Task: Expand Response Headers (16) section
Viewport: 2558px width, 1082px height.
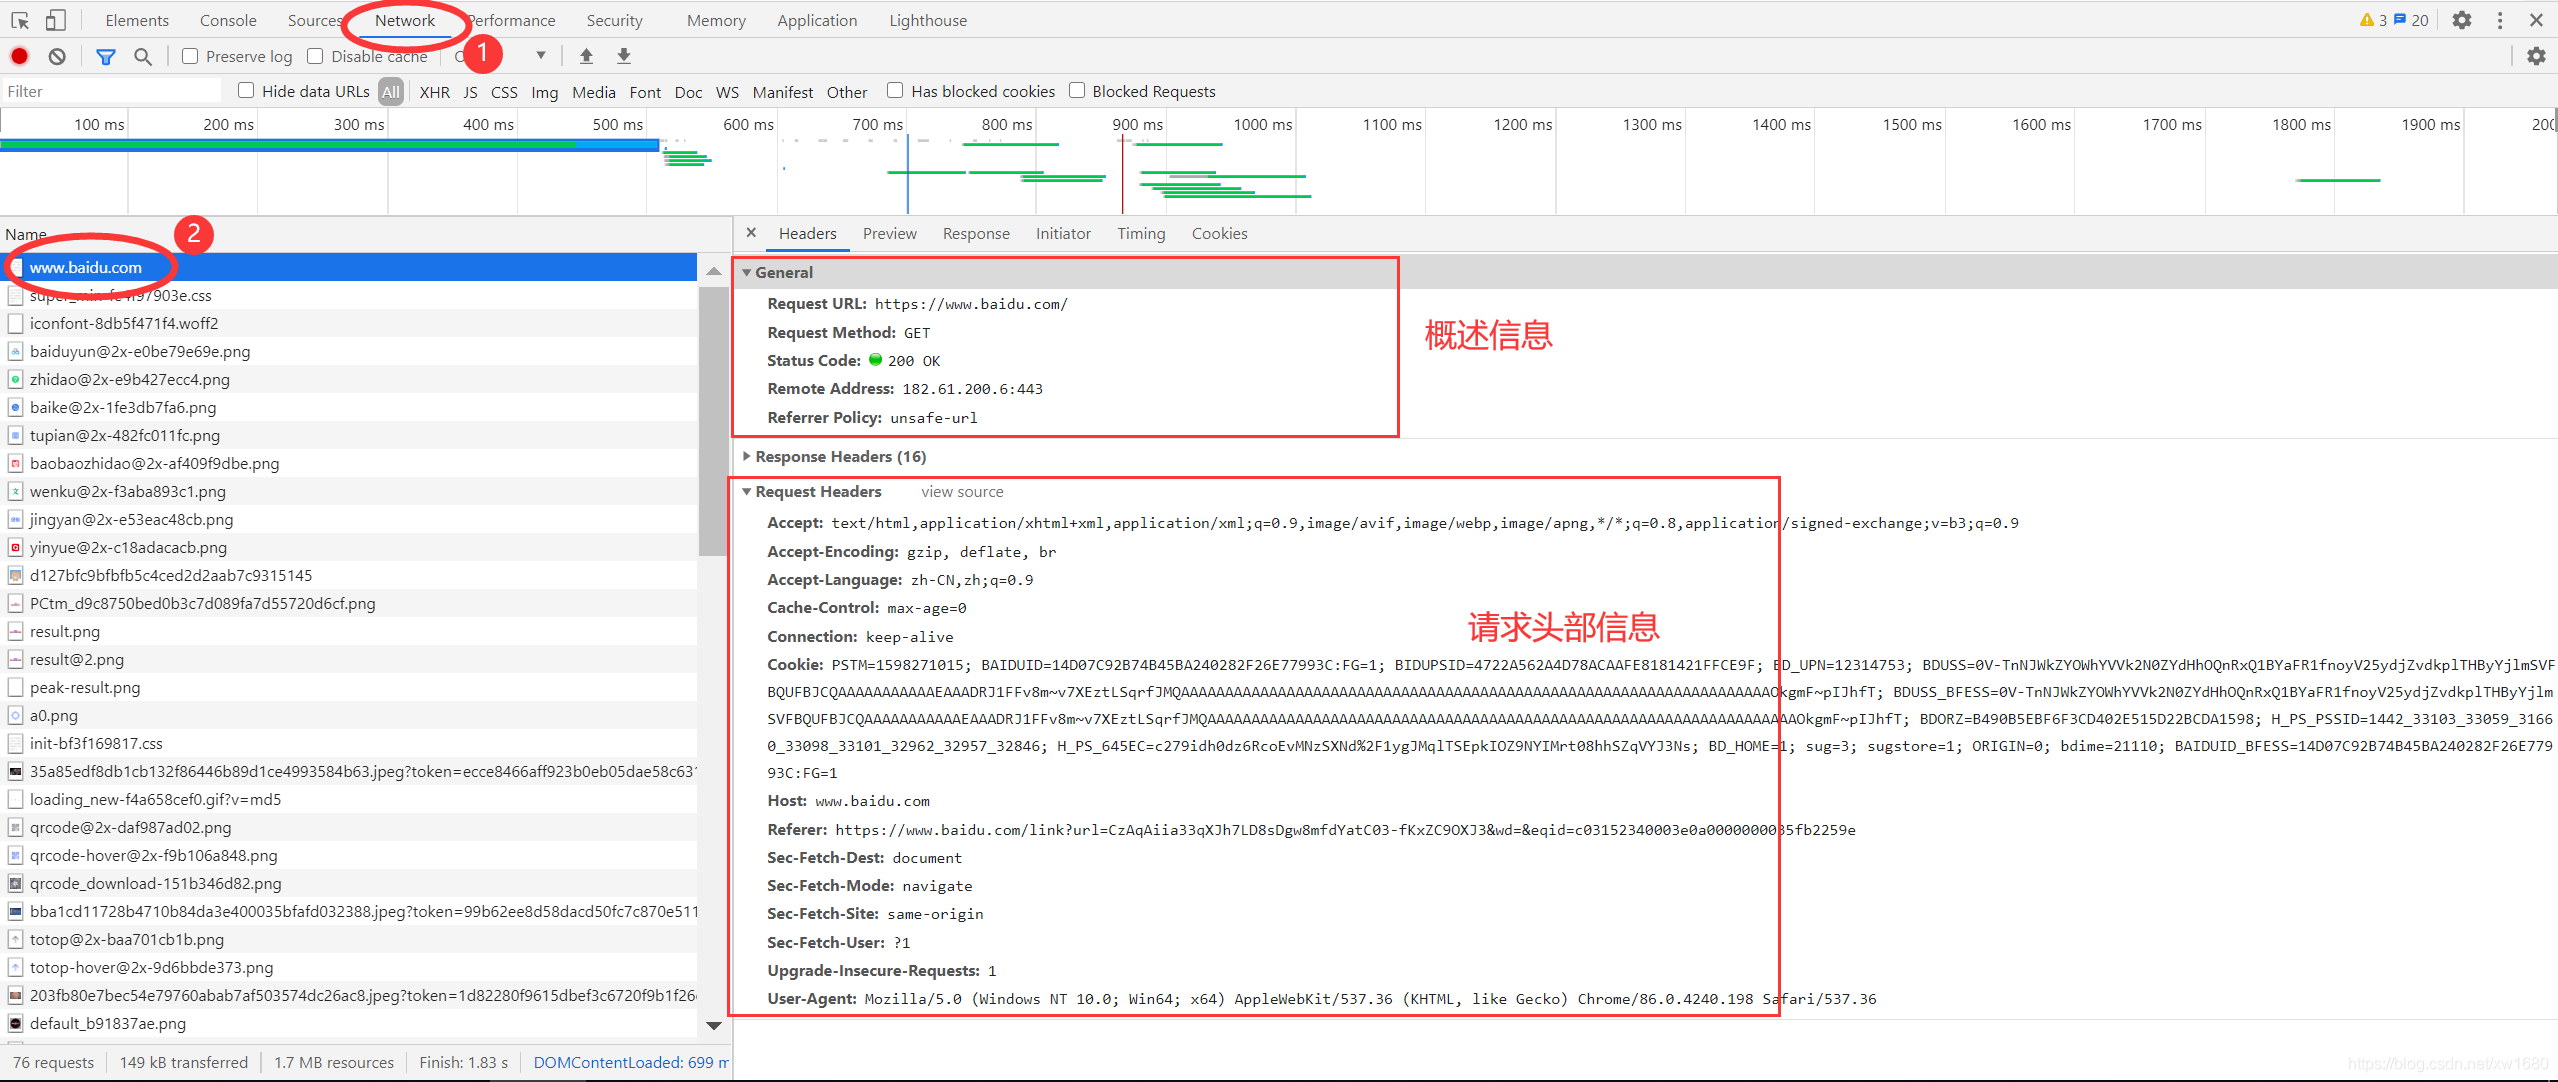Action: (x=746, y=456)
